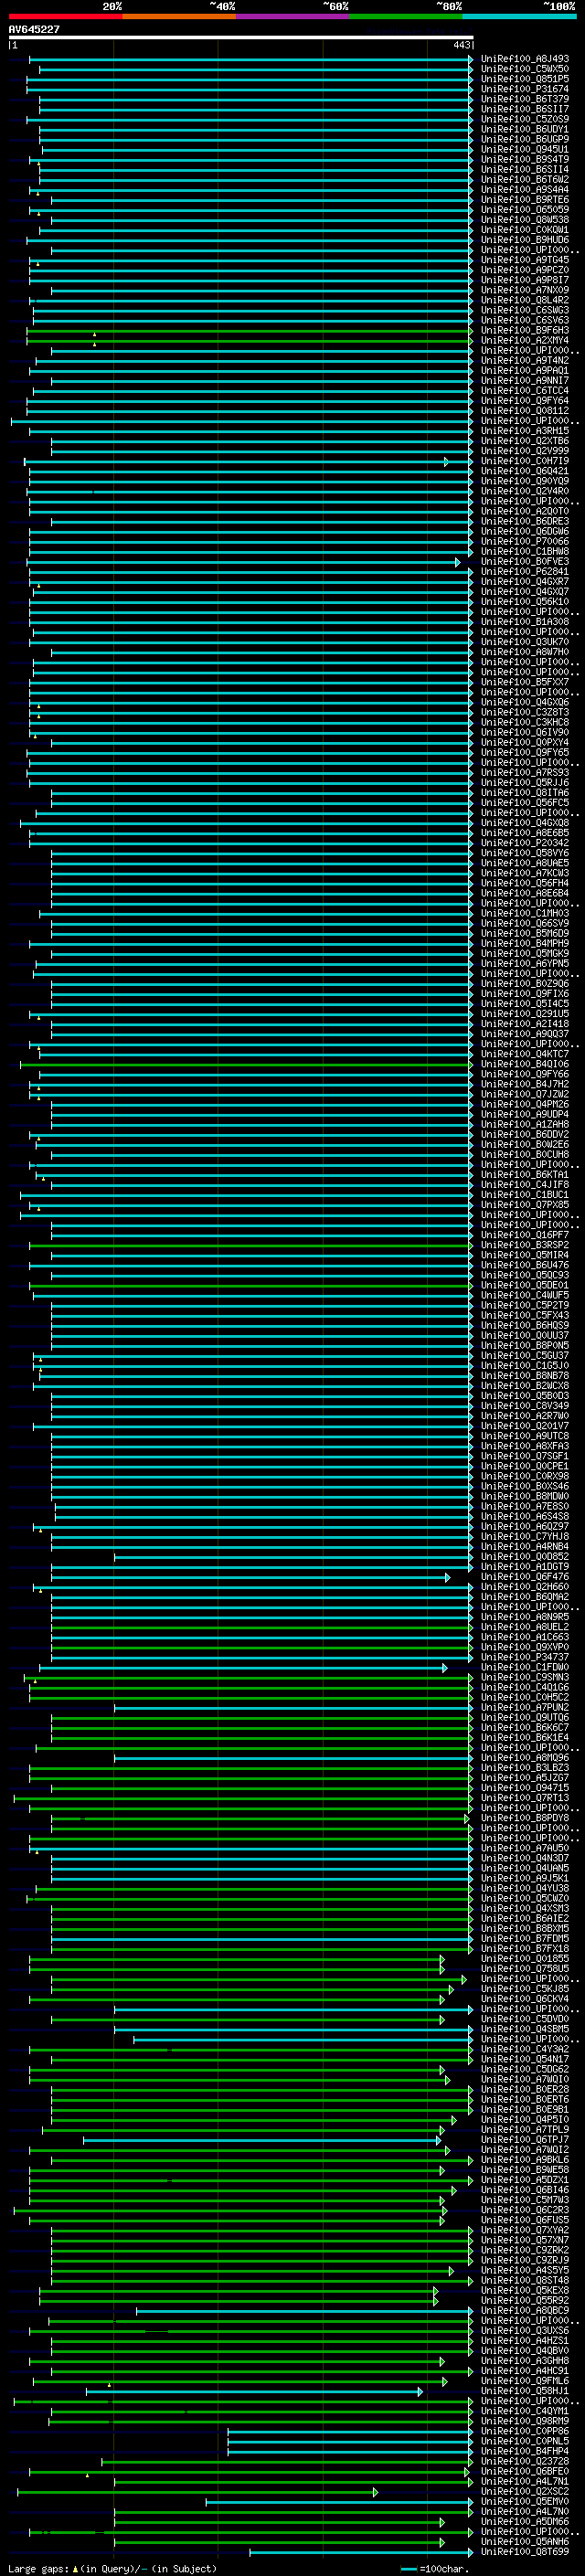The width and height of the screenshot is (585, 2576).
Task: Open hit UniRef100_A8J493
Action: click(524, 59)
